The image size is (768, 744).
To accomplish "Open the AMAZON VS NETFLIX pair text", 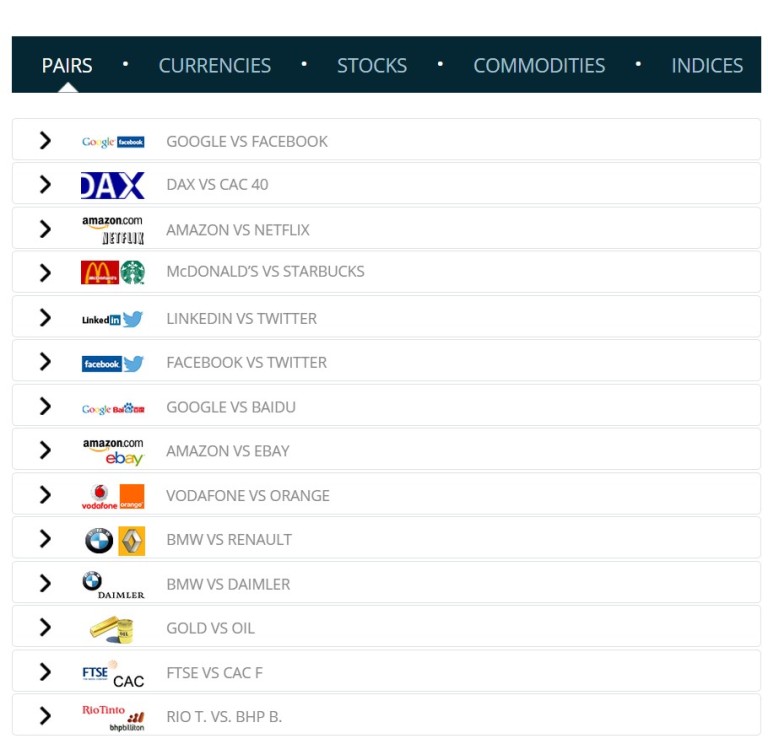I will [238, 230].
